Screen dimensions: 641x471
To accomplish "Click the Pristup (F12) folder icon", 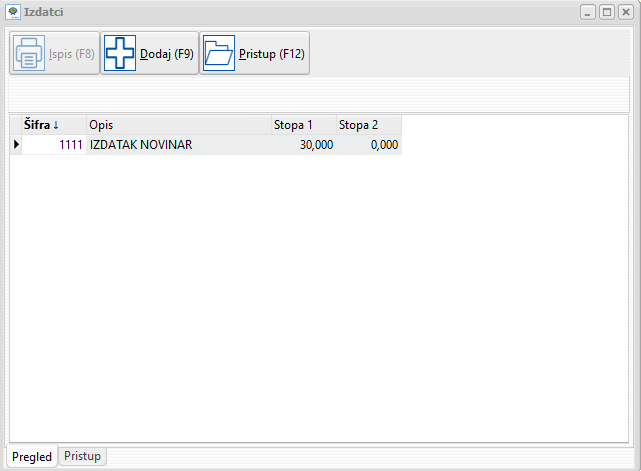I will coord(219,53).
